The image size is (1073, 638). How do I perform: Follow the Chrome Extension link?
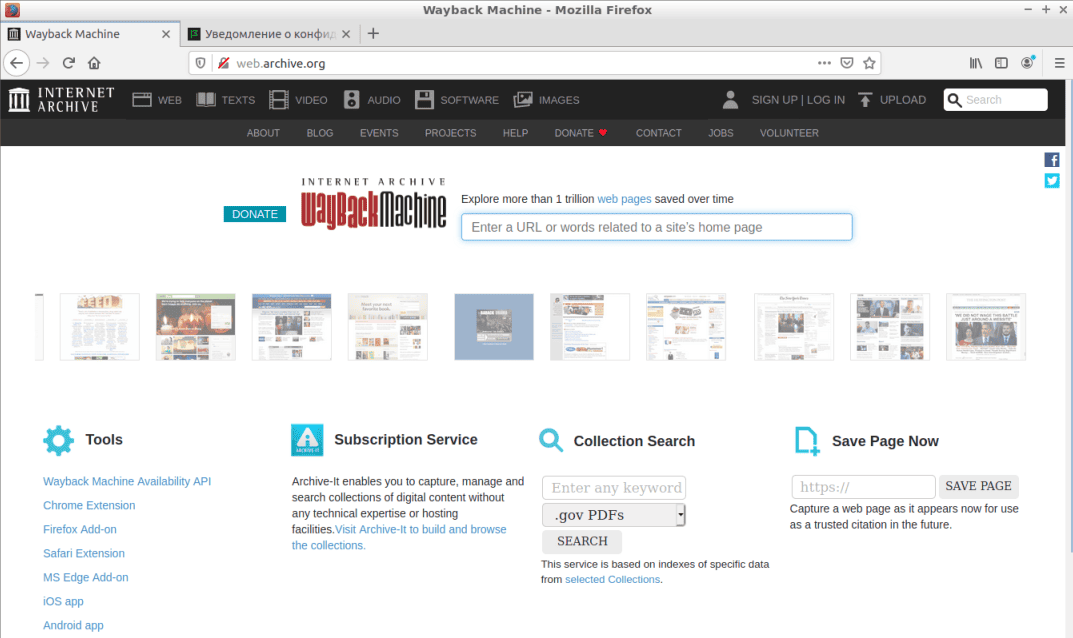tap(89, 505)
